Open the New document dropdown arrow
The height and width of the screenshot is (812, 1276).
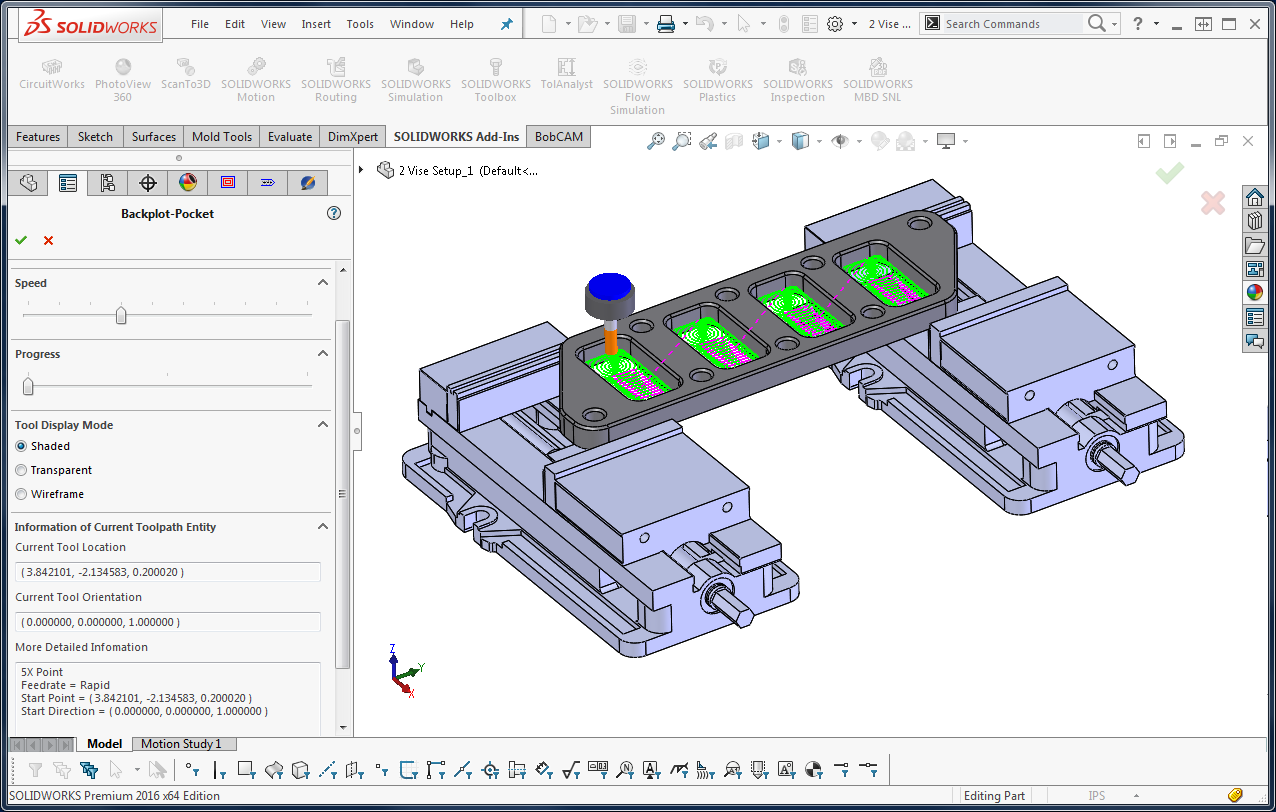568,24
